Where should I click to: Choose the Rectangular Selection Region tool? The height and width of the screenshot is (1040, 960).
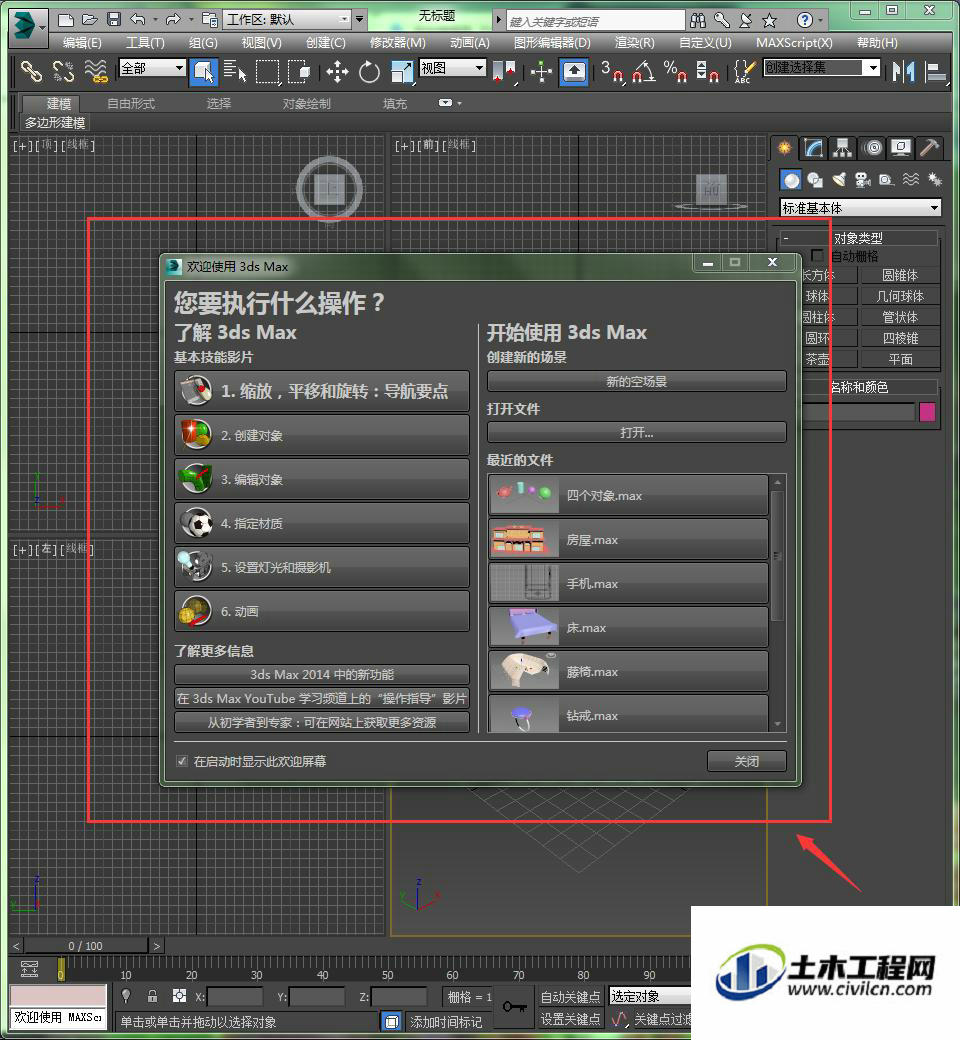pos(267,72)
